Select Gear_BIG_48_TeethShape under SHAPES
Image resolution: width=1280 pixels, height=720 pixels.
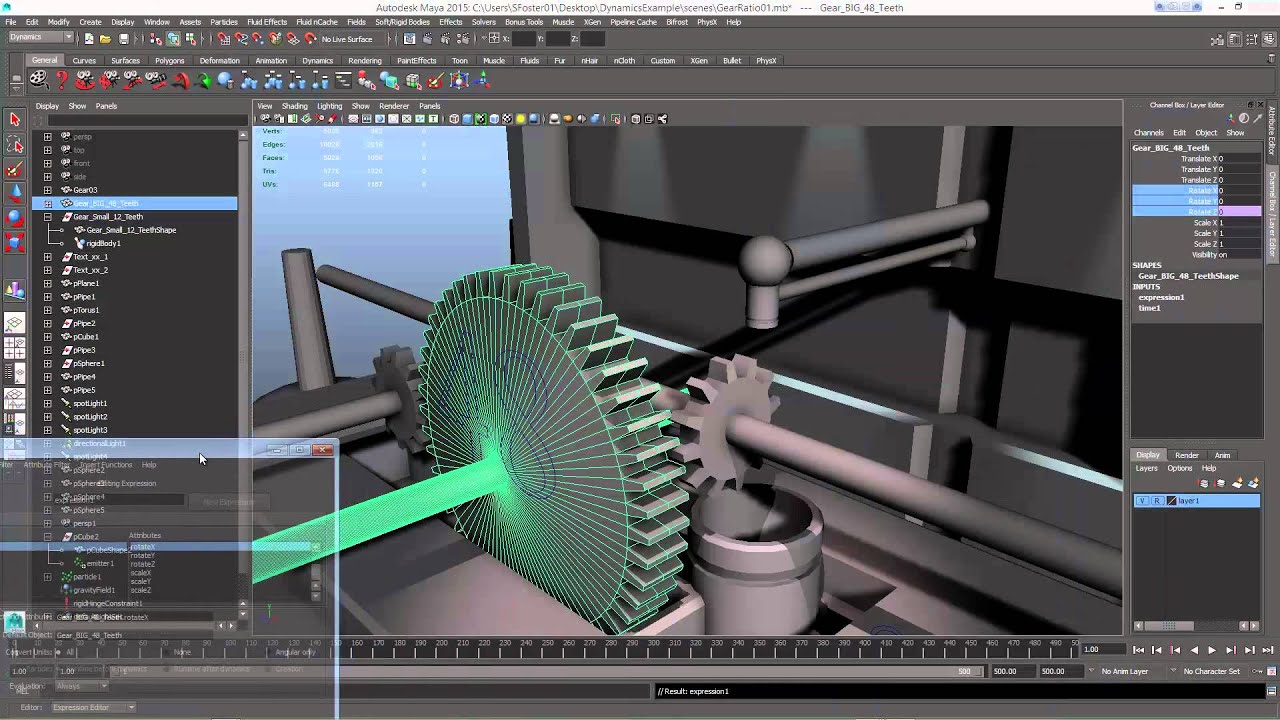pyautogui.click(x=1188, y=276)
